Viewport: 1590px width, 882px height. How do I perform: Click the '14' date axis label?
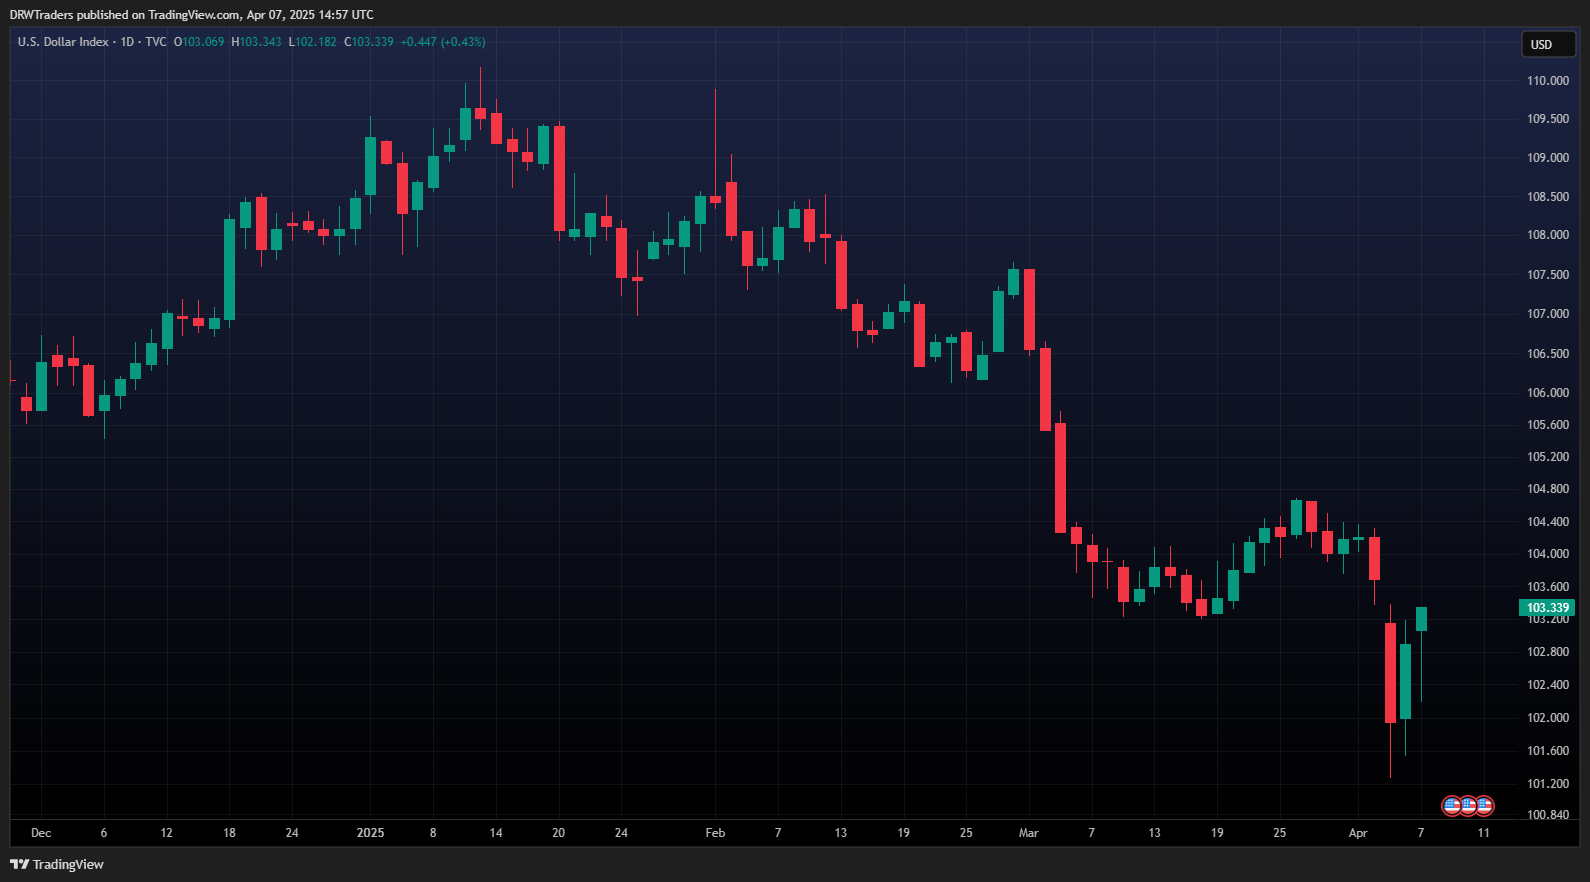(x=495, y=833)
